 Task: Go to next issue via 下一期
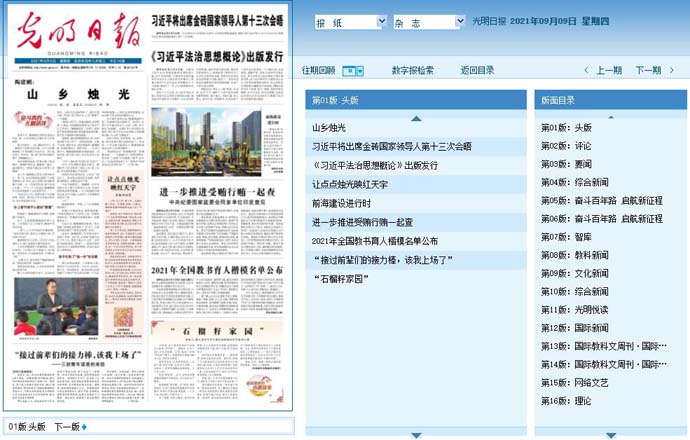[648, 71]
